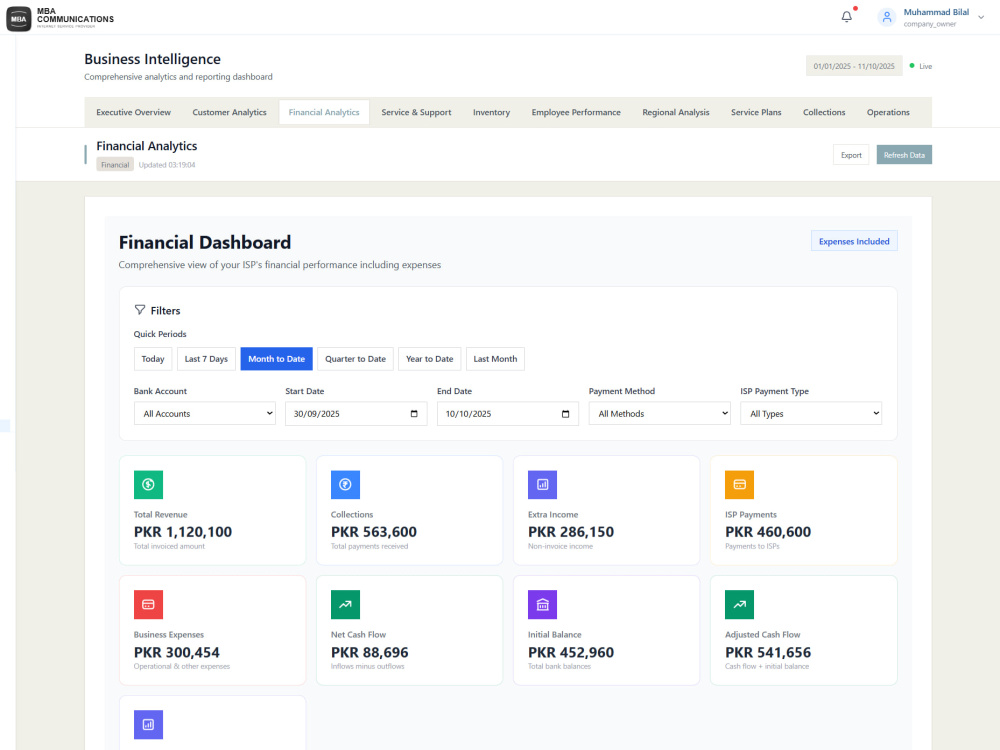Switch to Customer Analytics tab

230,112
